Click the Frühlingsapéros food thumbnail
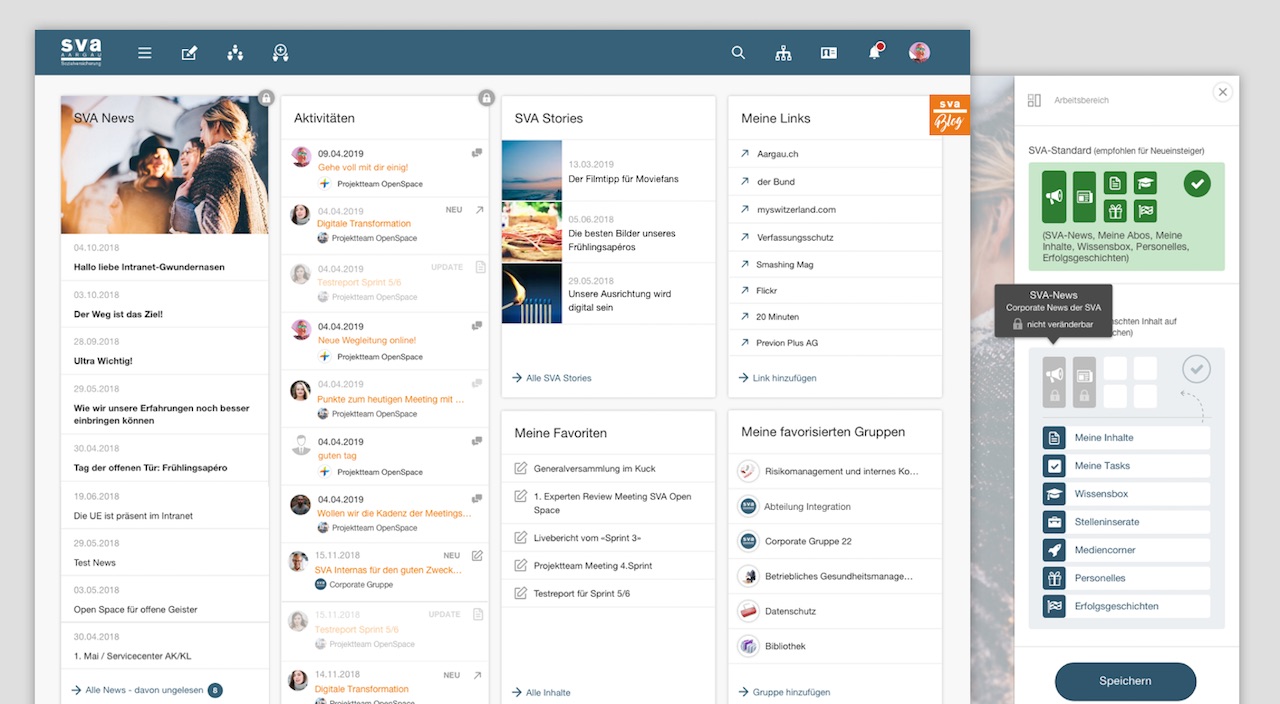 click(x=532, y=232)
